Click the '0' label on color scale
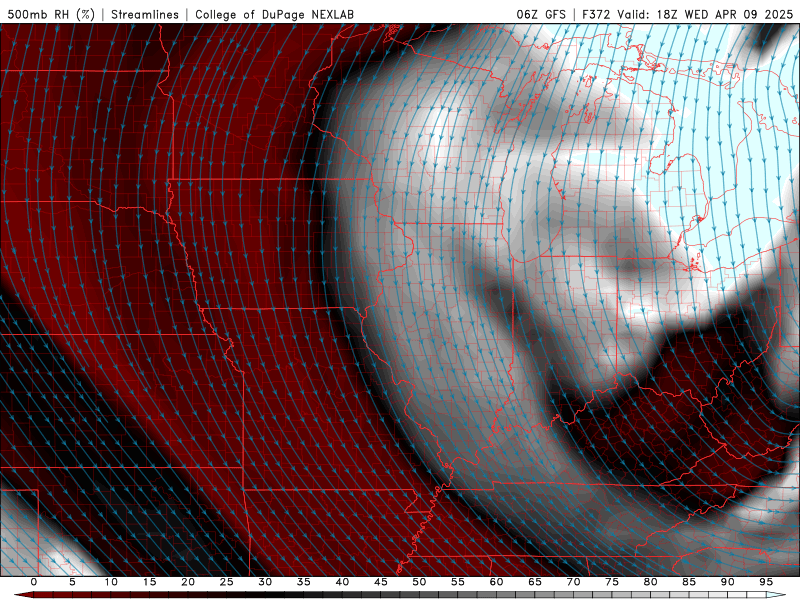This screenshot has height=600, width=800. [34, 582]
